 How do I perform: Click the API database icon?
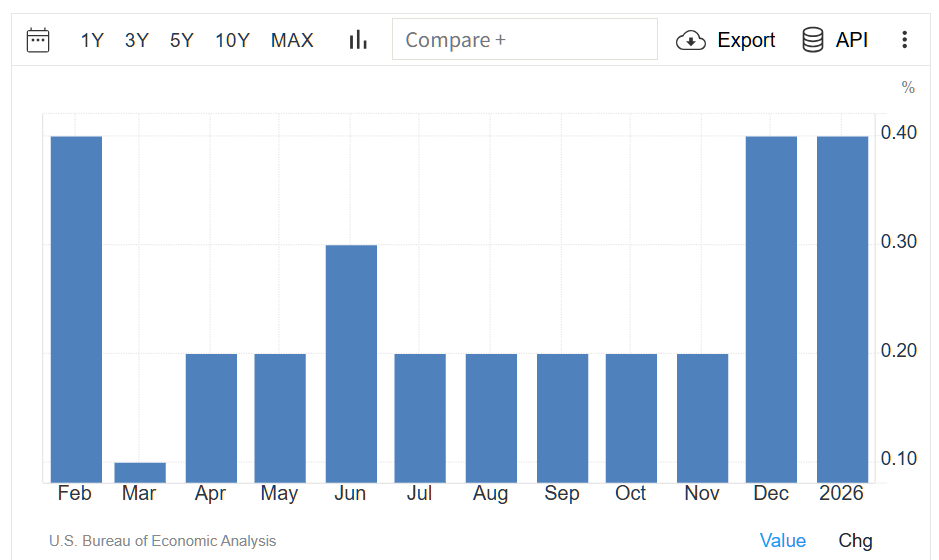[x=813, y=40]
